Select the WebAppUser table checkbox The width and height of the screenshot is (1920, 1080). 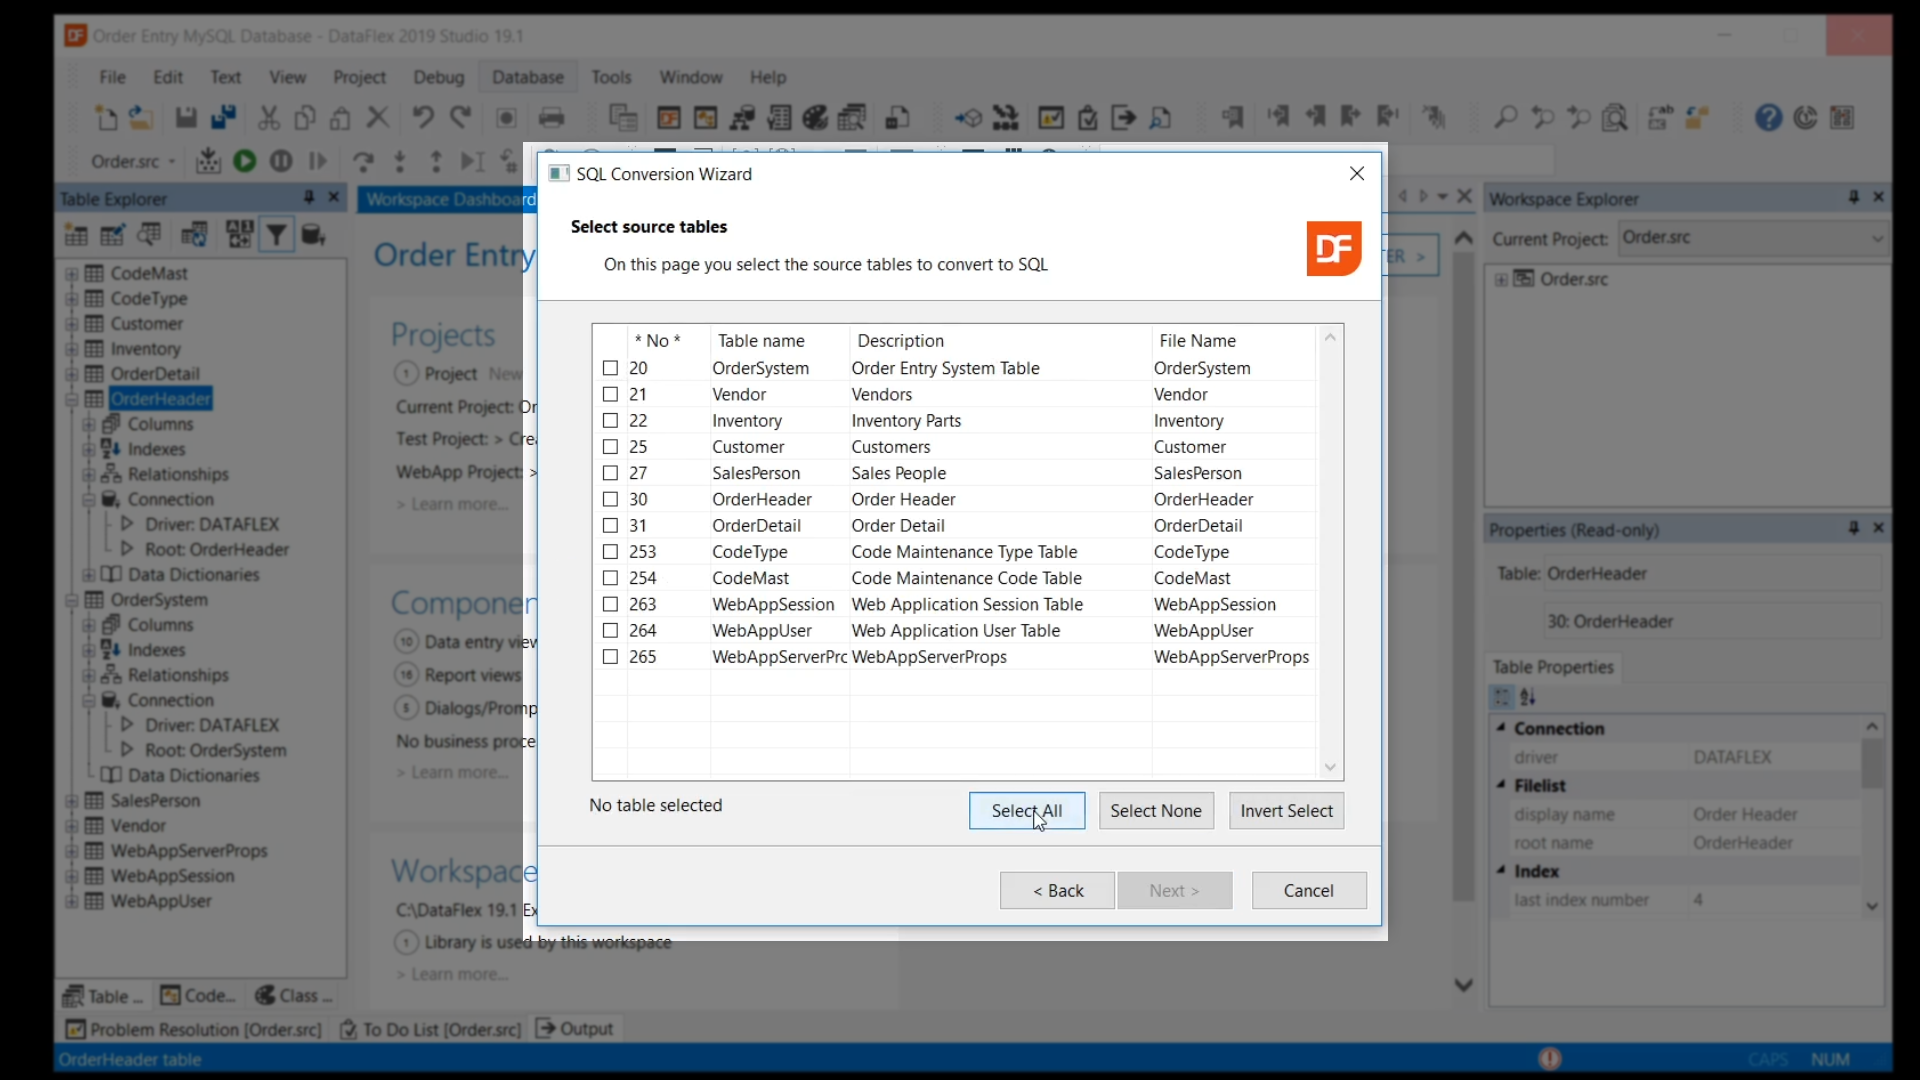pyautogui.click(x=610, y=631)
